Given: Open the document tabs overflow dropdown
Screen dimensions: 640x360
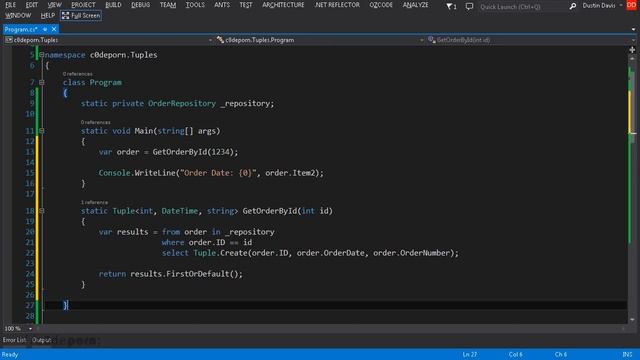Looking at the screenshot, I should [633, 29].
